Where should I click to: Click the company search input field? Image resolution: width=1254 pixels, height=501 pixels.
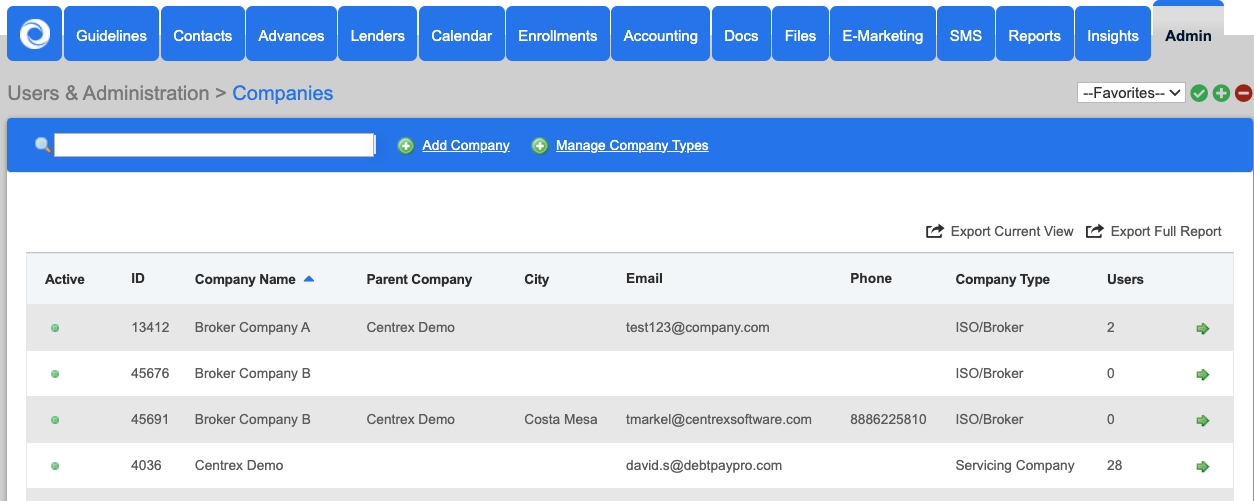tap(214, 145)
